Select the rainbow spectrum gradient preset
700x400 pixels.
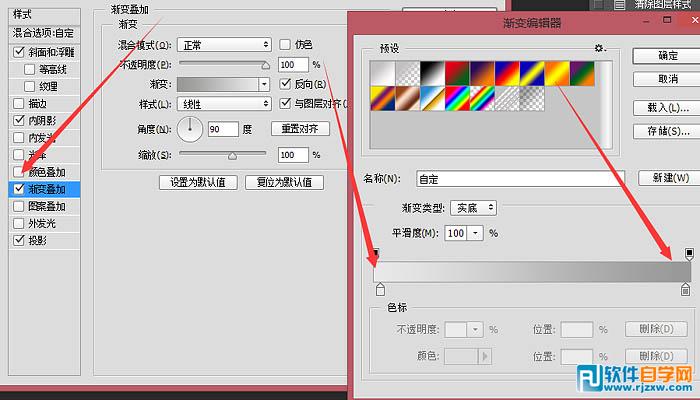tap(458, 99)
